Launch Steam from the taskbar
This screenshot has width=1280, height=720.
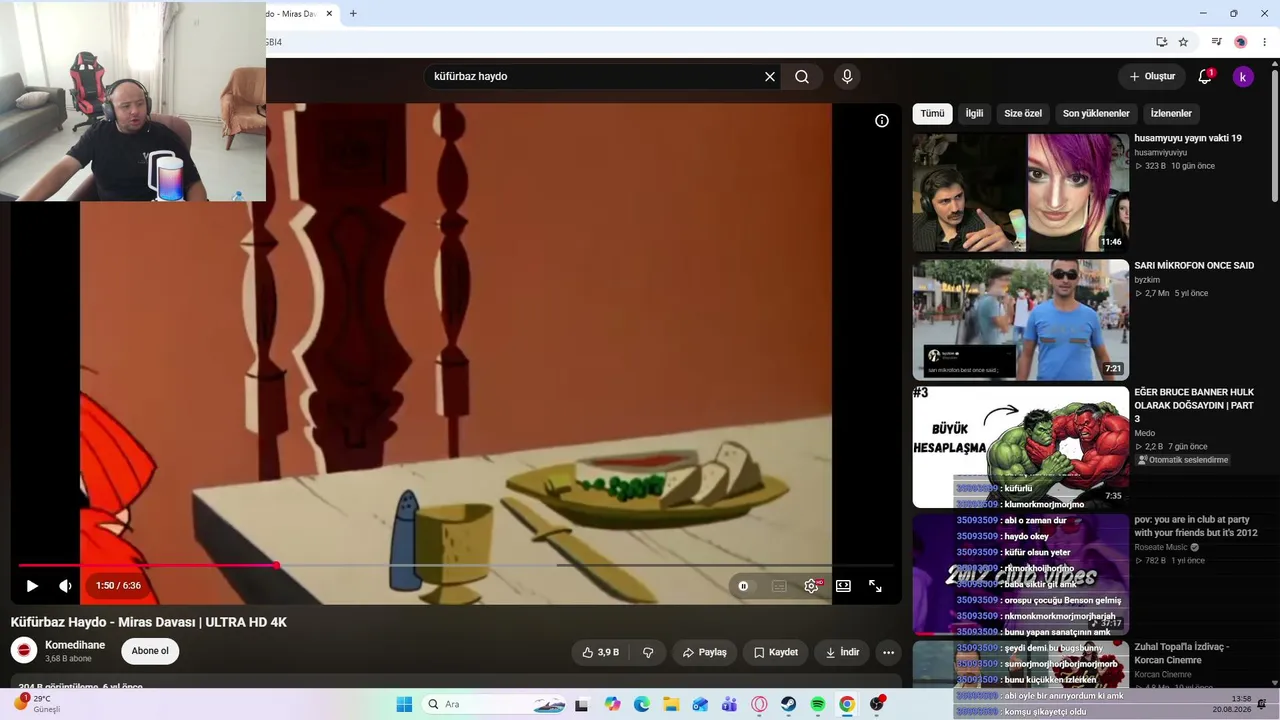coord(789,704)
